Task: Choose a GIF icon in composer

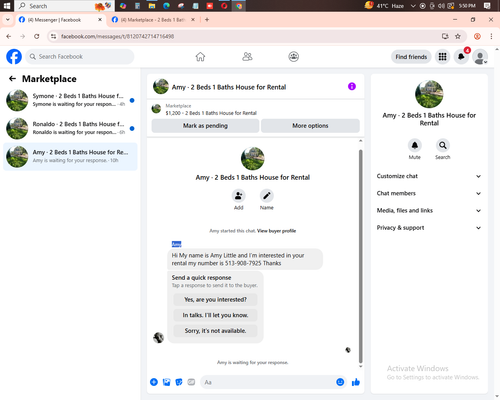Action: pos(191,382)
